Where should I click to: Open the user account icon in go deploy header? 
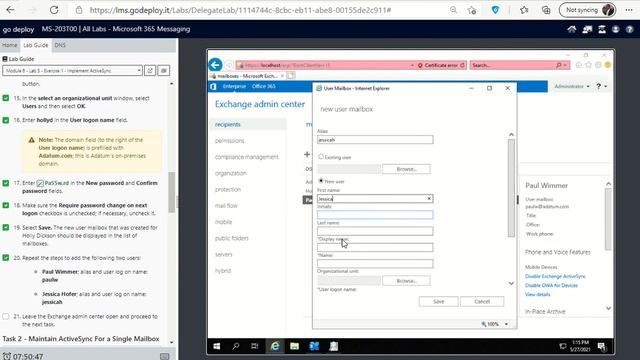tap(616, 29)
